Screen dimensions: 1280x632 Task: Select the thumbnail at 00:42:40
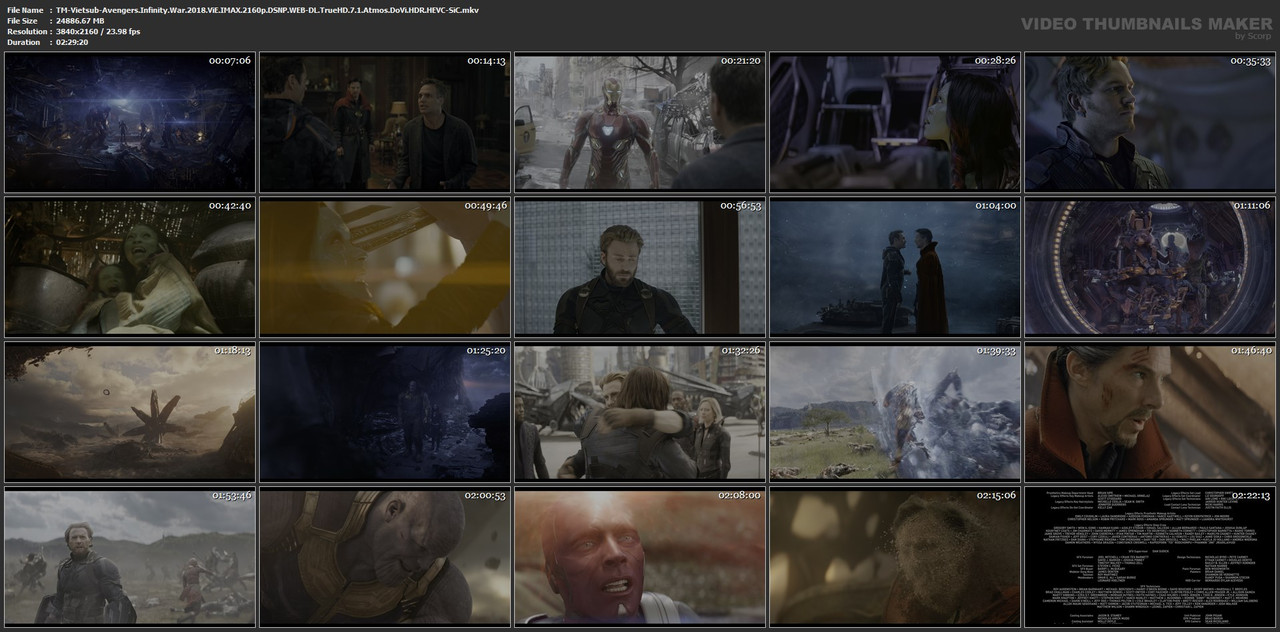[129, 267]
